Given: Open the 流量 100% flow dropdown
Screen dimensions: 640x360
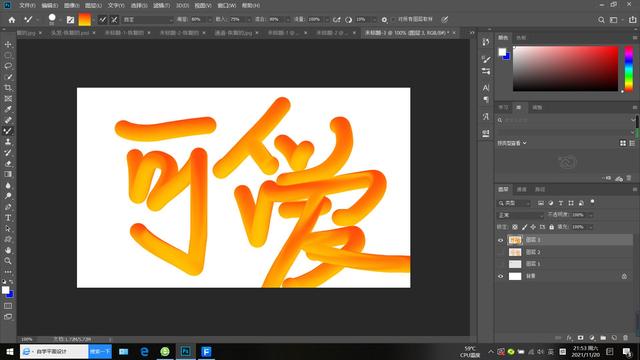Looking at the screenshot, I should tap(327, 20).
